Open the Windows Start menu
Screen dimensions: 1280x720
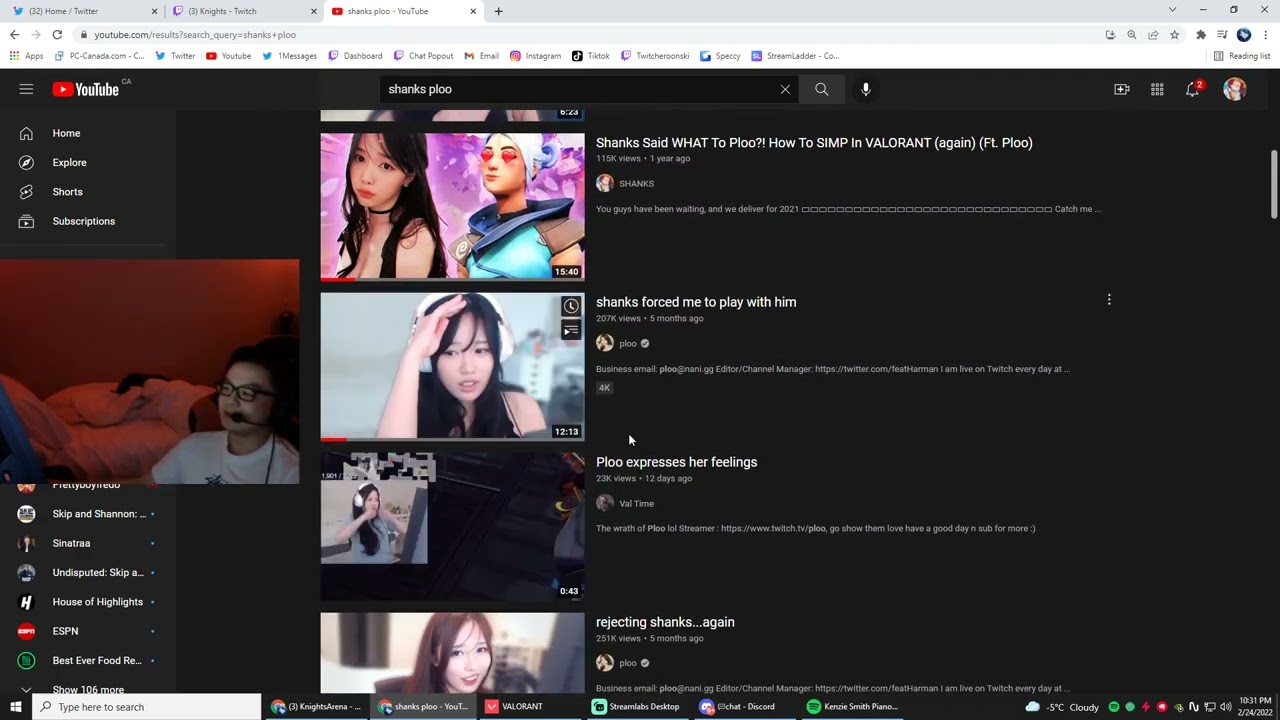[x=15, y=707]
